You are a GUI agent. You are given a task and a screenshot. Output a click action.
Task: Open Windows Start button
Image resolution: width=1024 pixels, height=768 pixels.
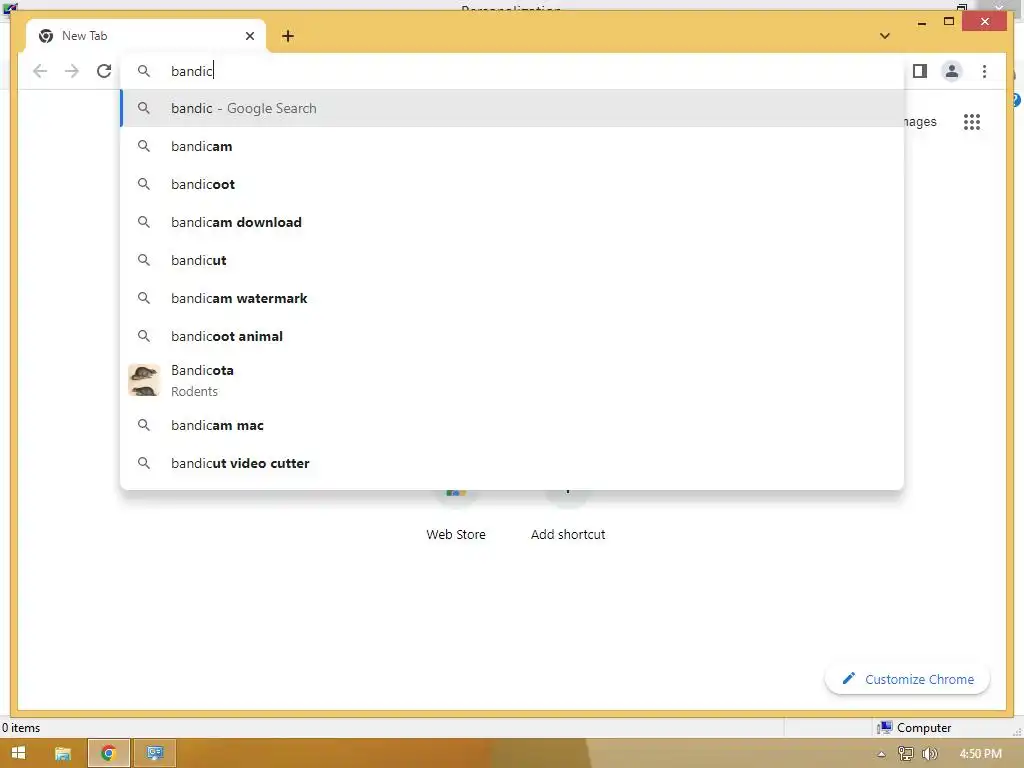coord(18,753)
